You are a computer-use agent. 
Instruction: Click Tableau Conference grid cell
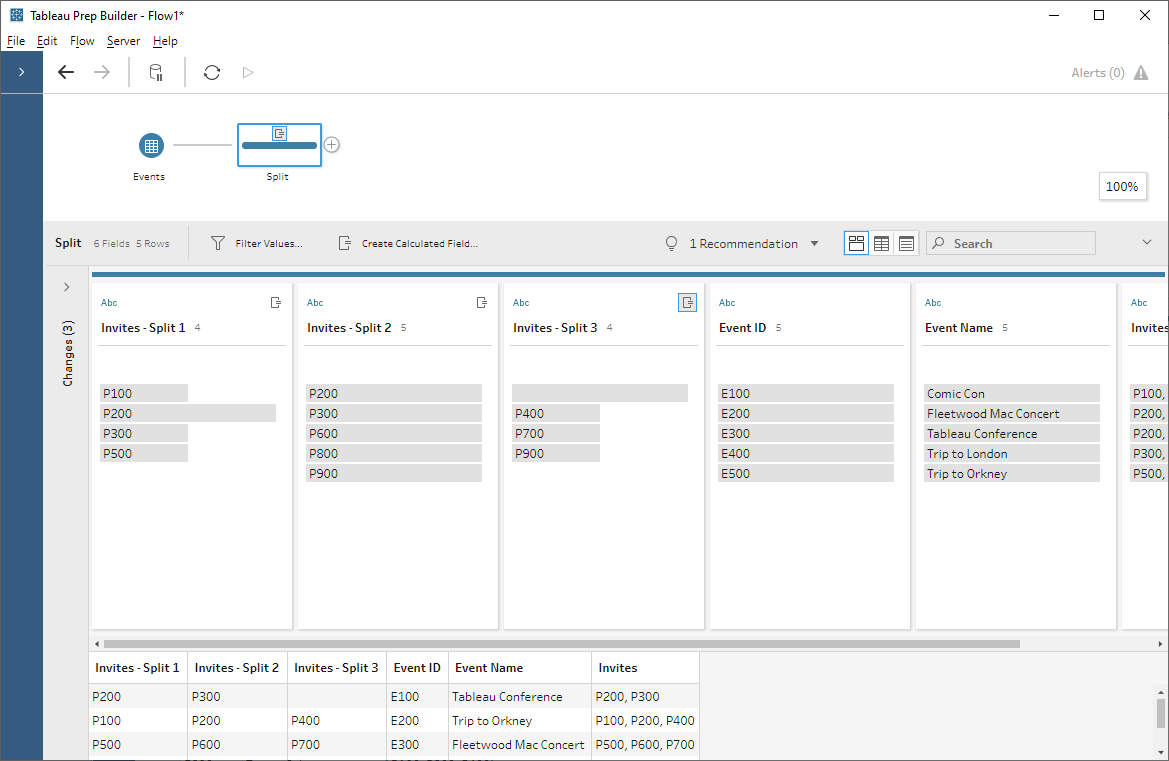coord(520,697)
